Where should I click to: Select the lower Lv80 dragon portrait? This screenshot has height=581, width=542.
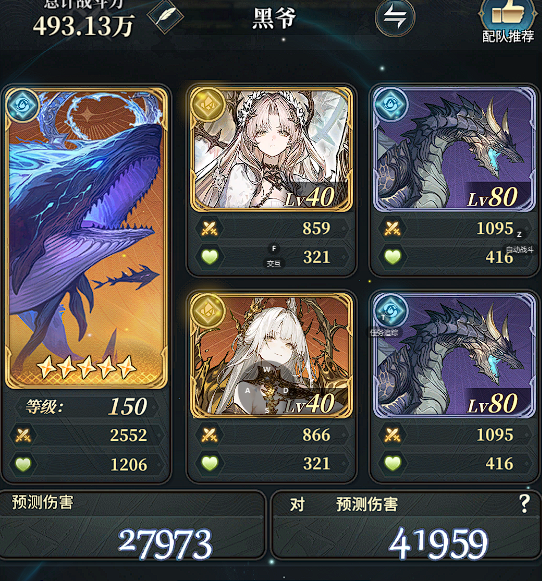[454, 355]
